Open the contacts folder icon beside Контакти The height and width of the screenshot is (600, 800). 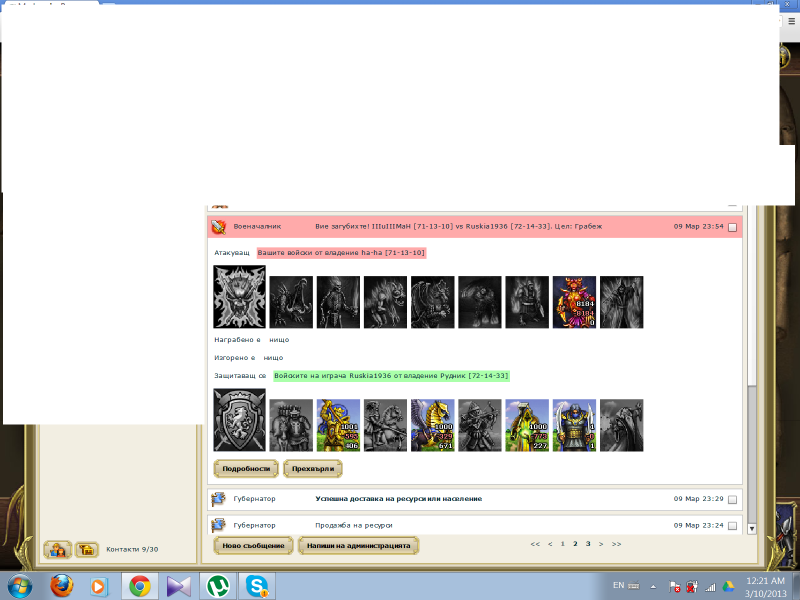point(87,549)
